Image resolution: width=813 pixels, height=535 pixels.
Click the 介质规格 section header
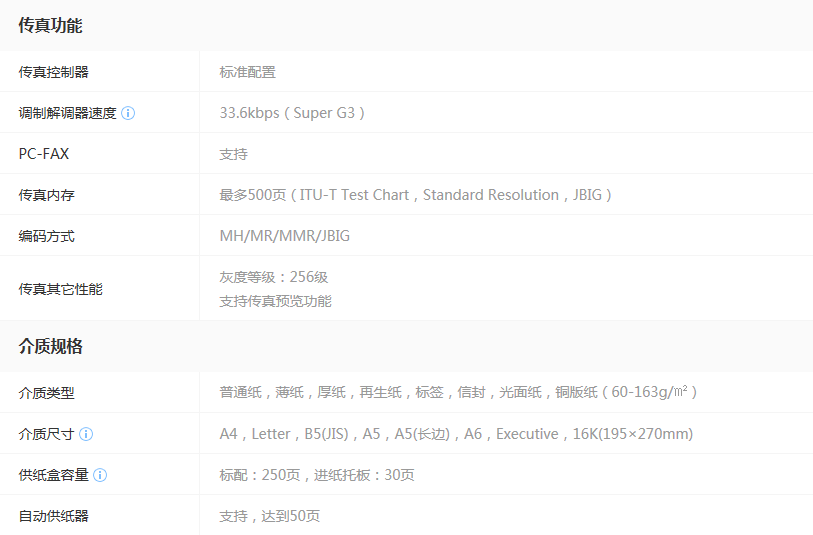50,347
